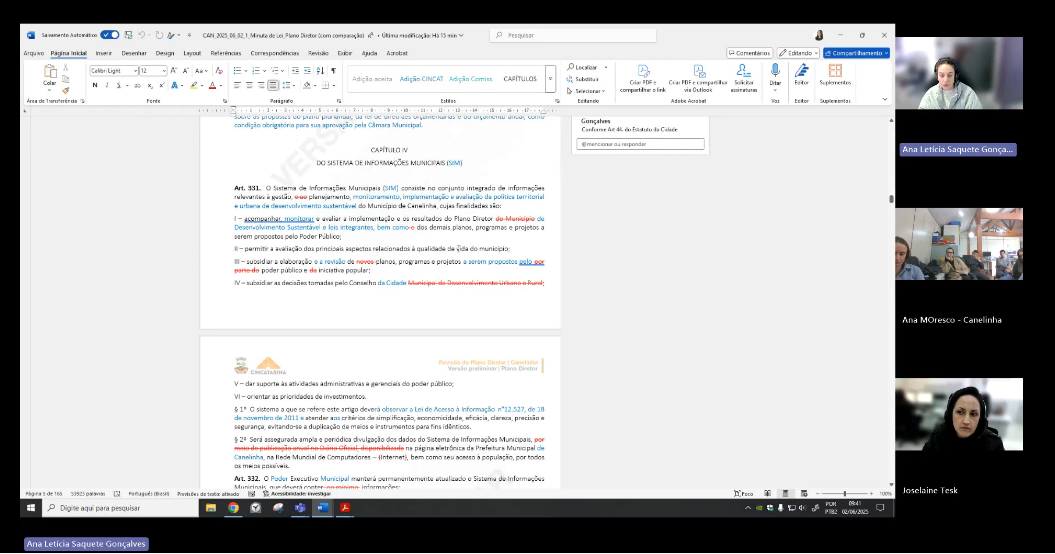1055x554 pixels.
Task: Click the comment reply field
Action: [641, 144]
